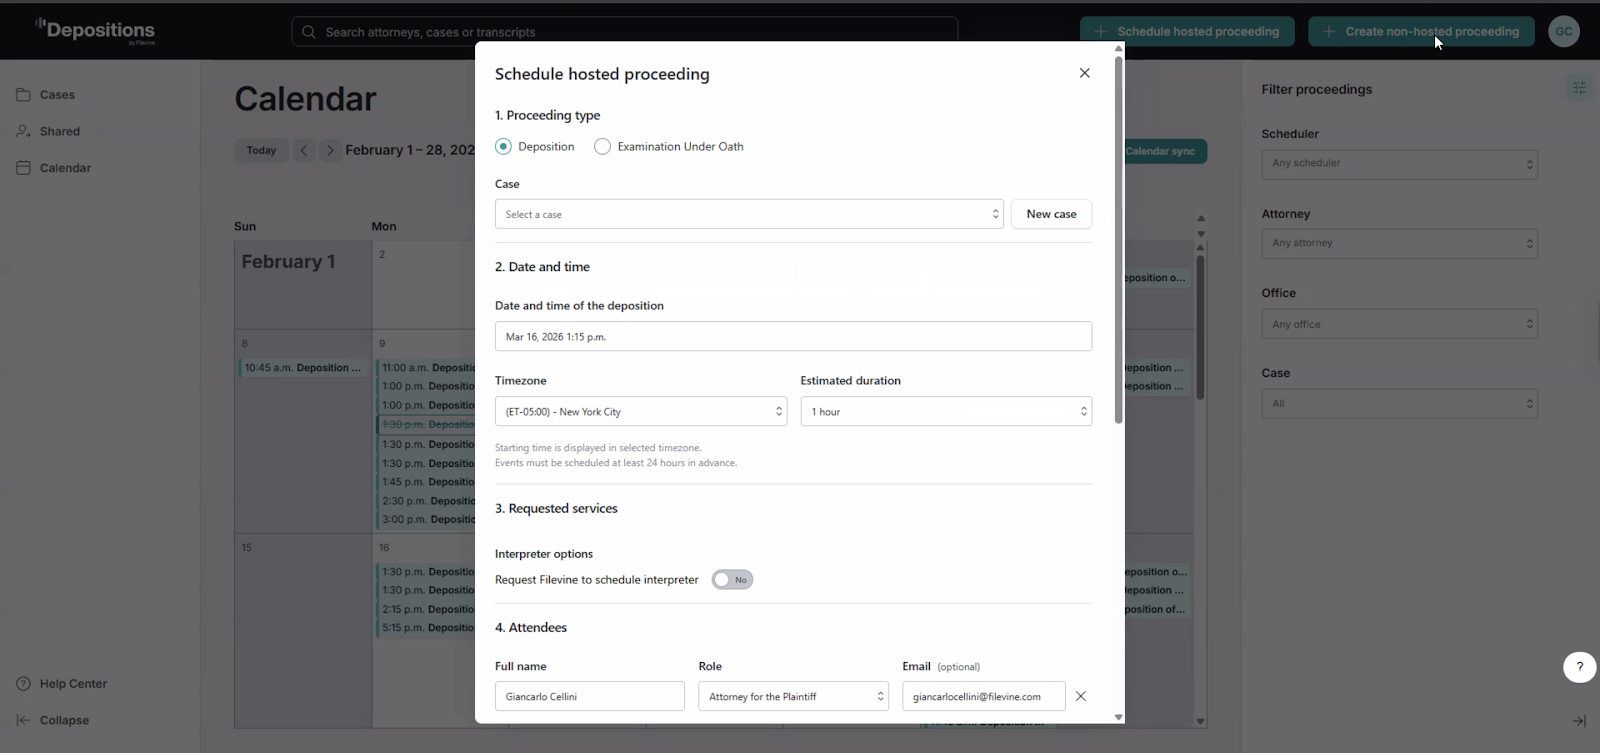Go to the previous calendar month arrow
This screenshot has width=1600, height=753.
pos(304,150)
